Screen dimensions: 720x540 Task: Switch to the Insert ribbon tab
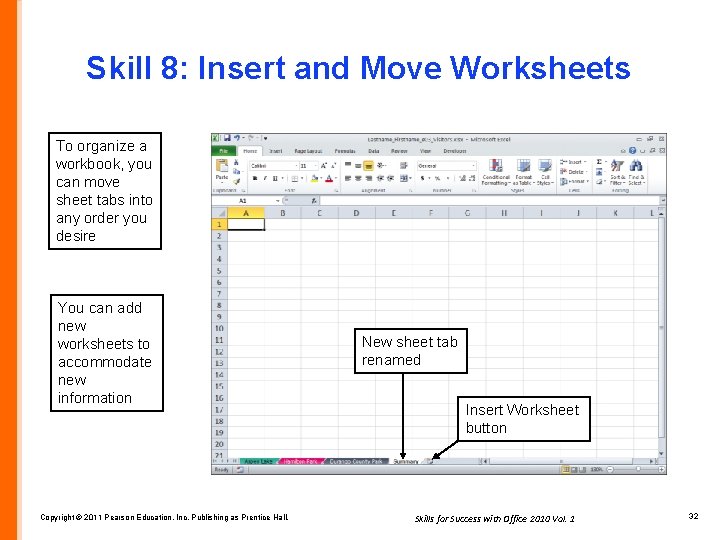(x=275, y=151)
